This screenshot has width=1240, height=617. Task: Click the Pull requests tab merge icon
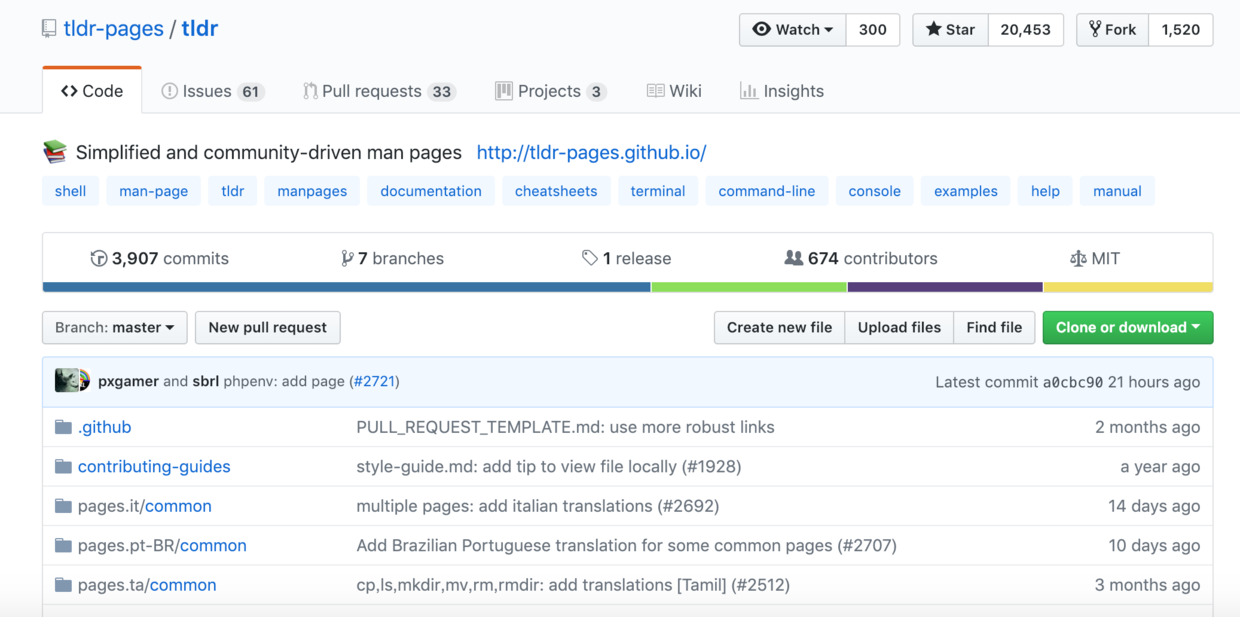tap(310, 91)
